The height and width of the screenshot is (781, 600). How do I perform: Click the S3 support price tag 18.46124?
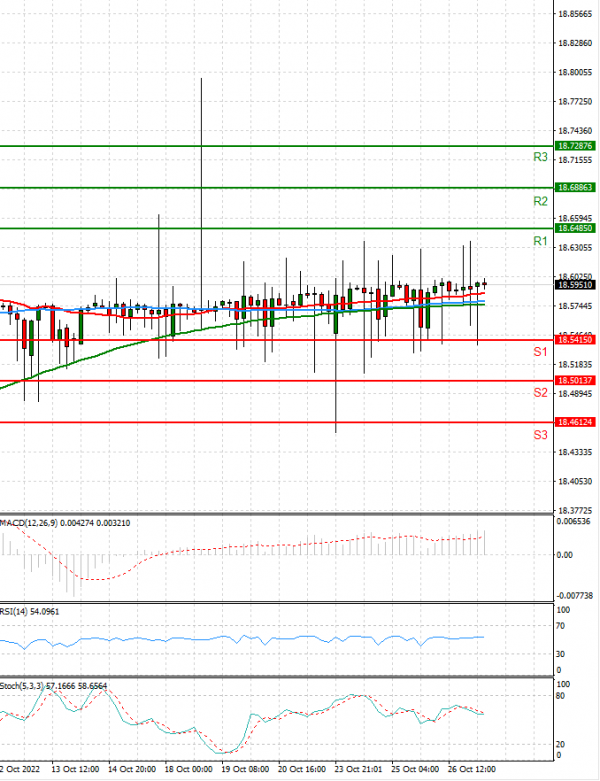point(575,422)
